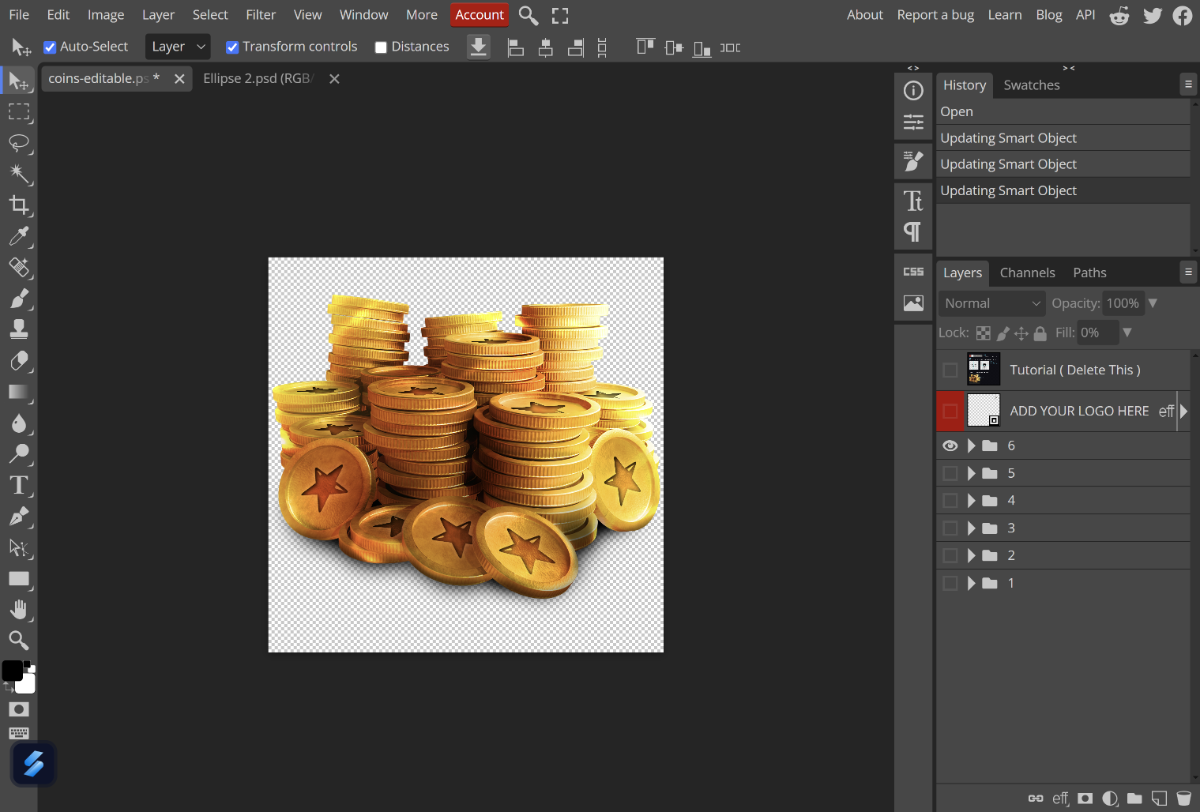The width and height of the screenshot is (1200, 812).
Task: Switch to the Channels tab
Action: [1027, 272]
